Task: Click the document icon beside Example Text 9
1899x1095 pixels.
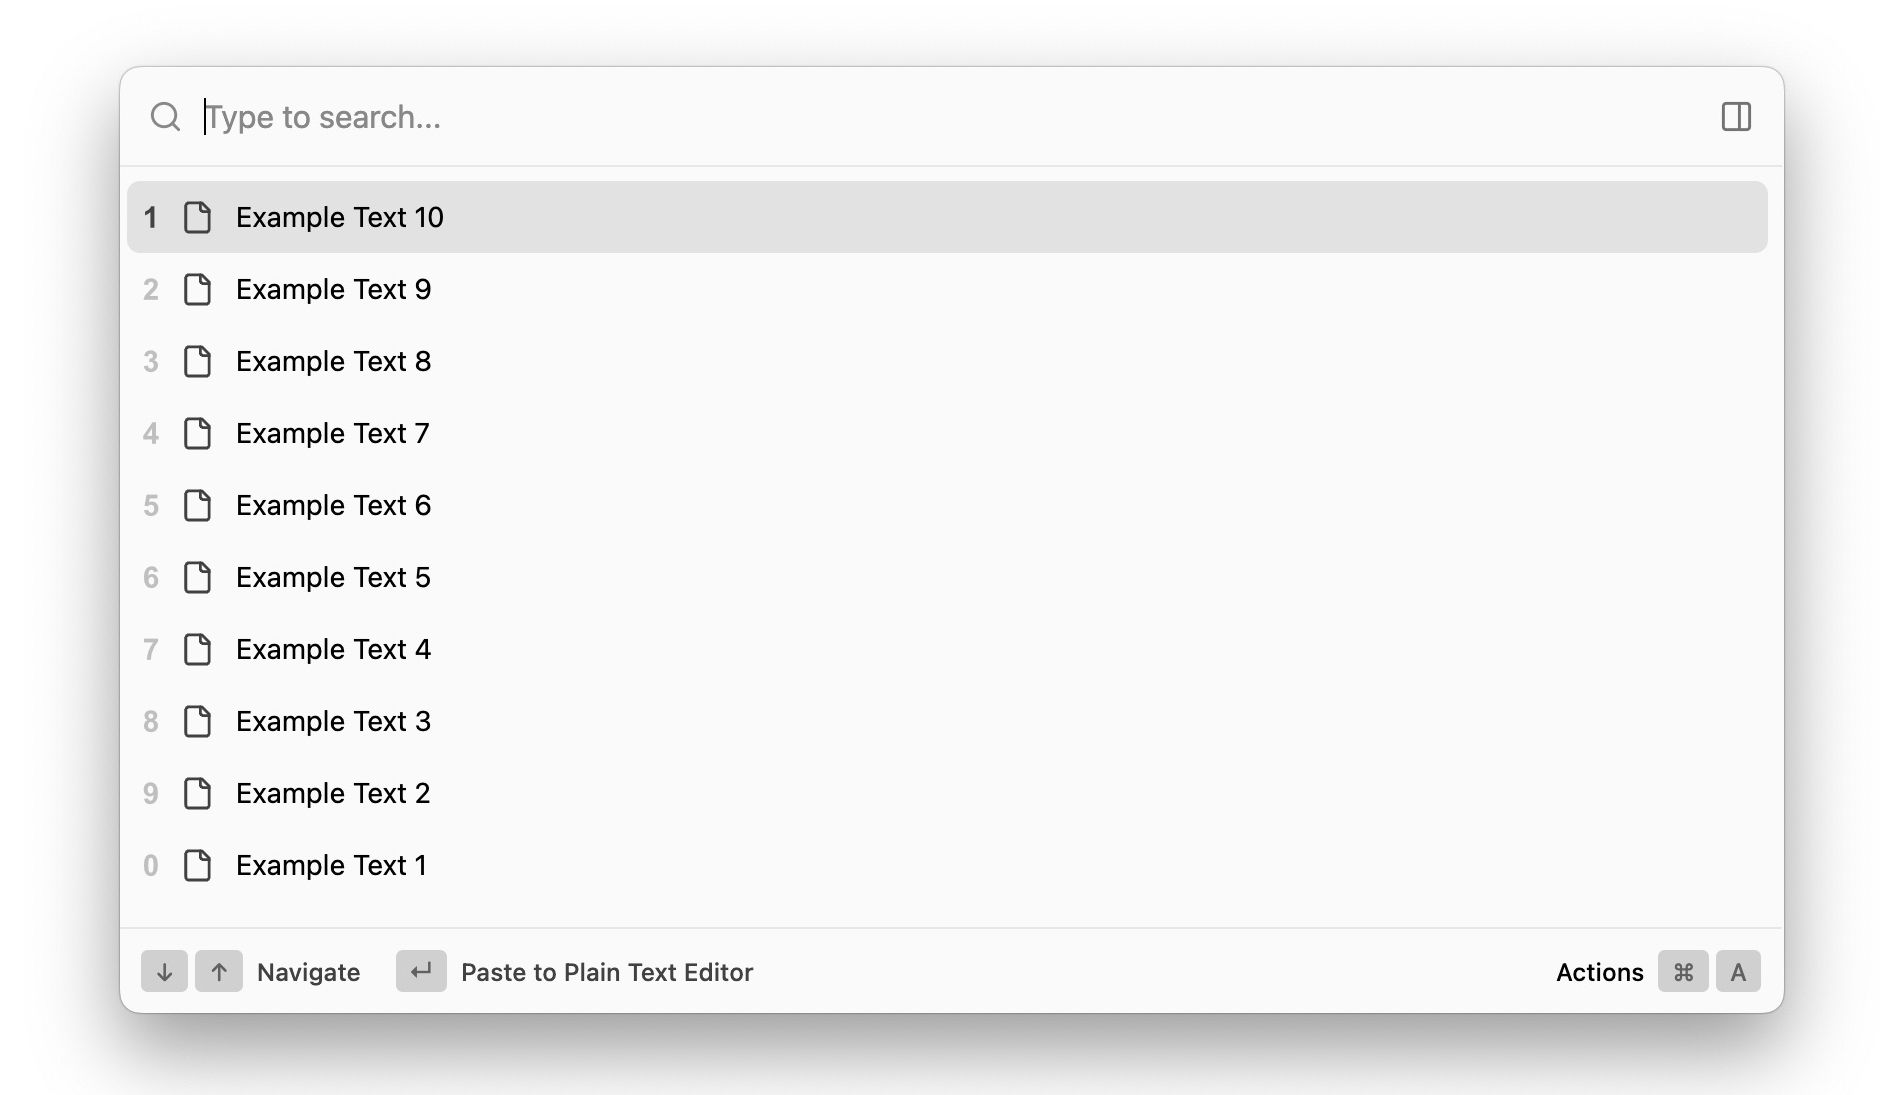Action: pos(198,289)
